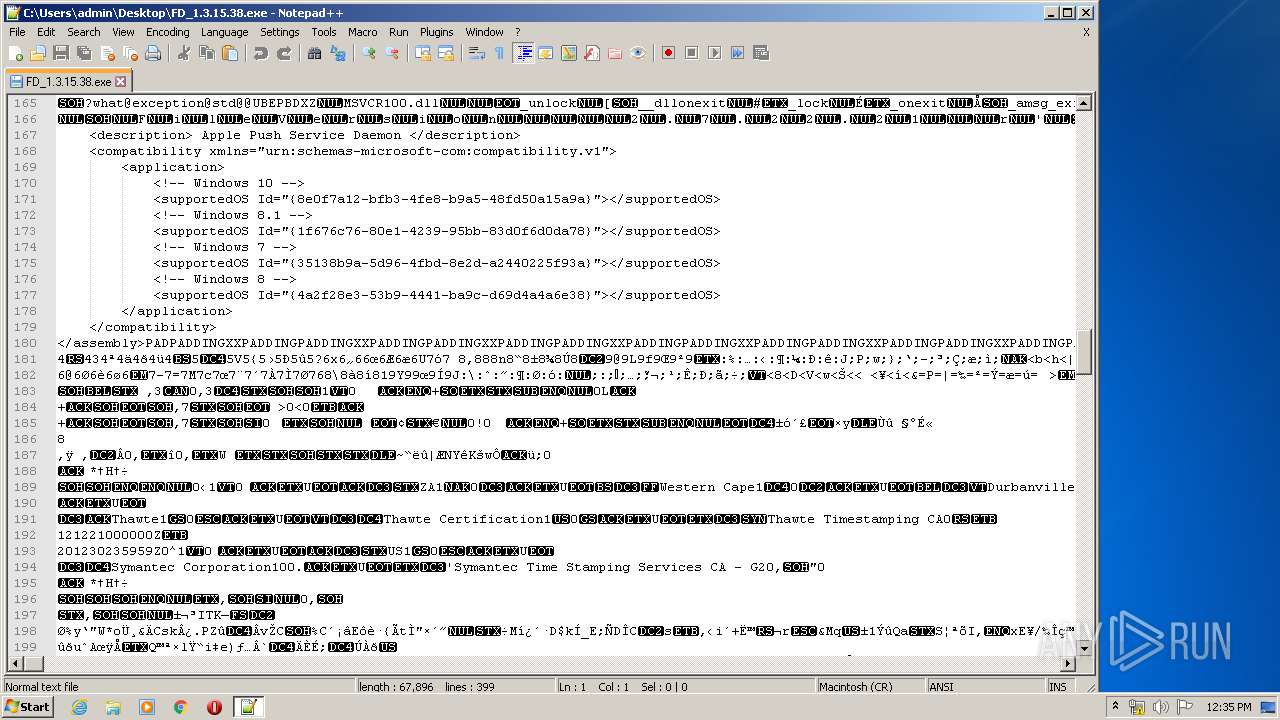The image size is (1280, 720).
Task: Open the Document Map icon
Action: (568, 53)
